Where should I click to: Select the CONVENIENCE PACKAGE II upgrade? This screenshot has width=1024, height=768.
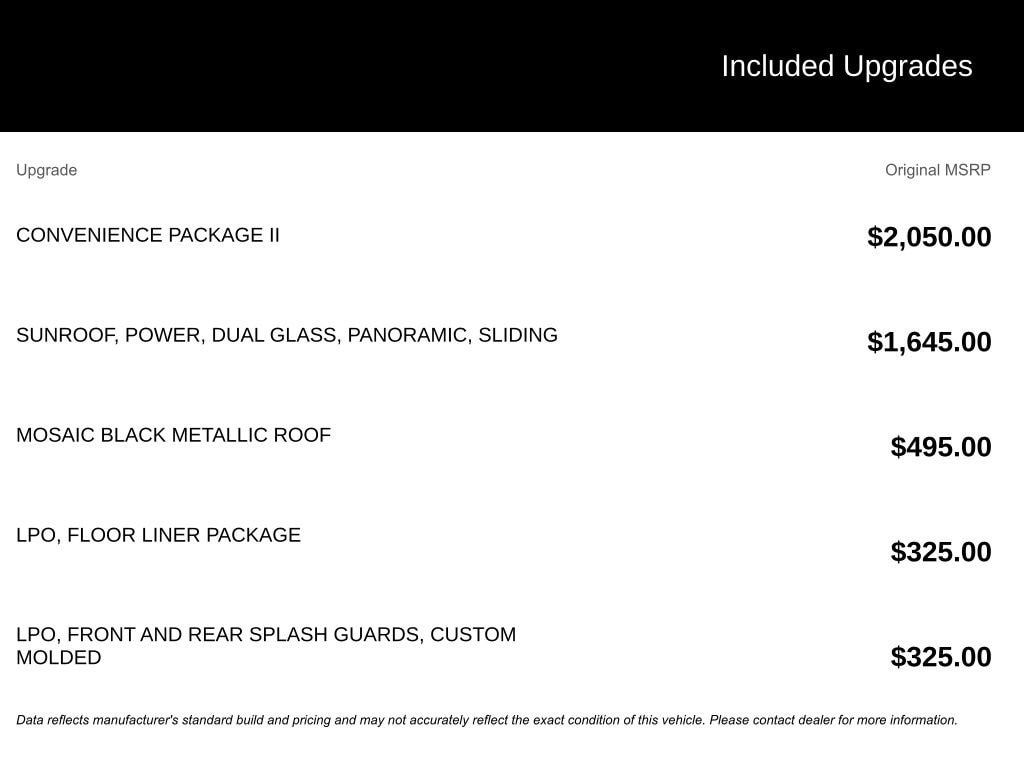click(148, 235)
